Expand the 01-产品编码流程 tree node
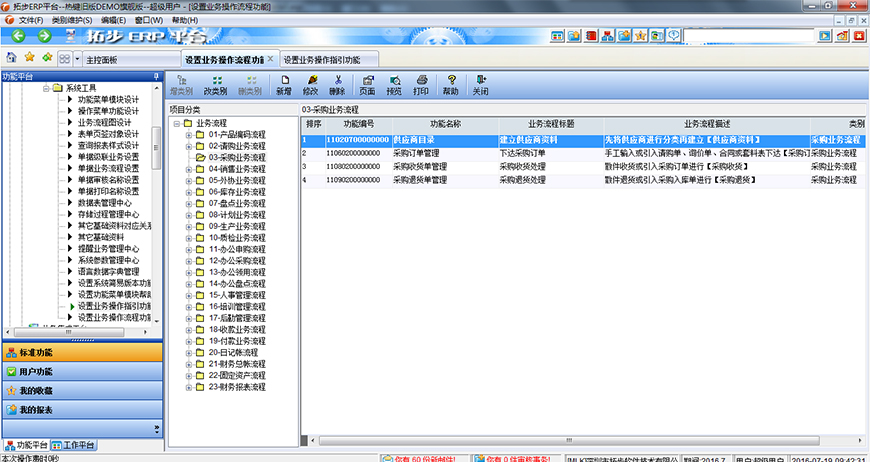870x462 pixels. pos(188,134)
